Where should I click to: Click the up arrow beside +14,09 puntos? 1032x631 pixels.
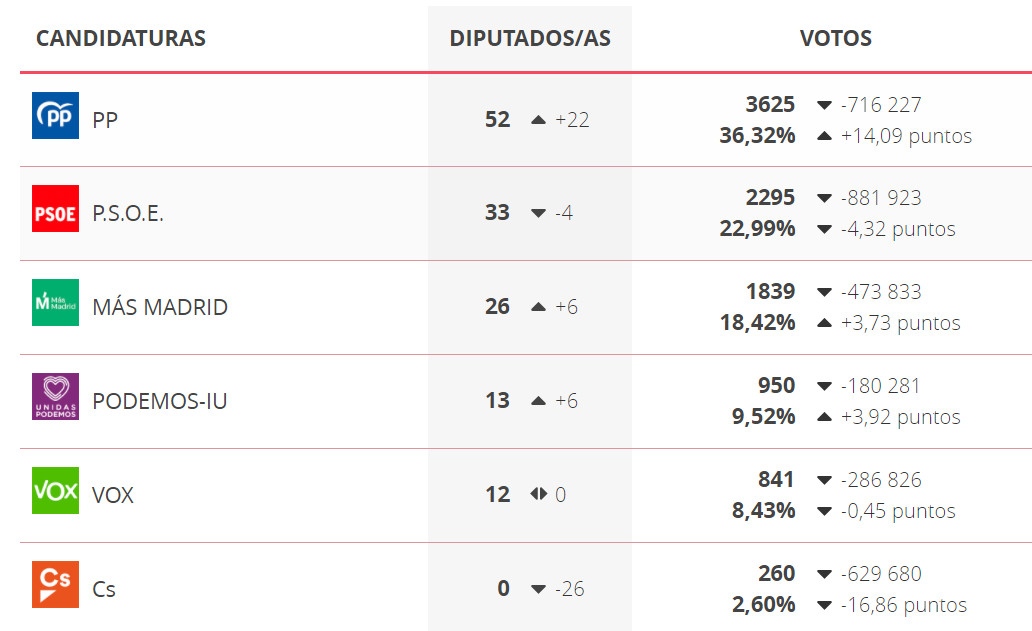[824, 136]
